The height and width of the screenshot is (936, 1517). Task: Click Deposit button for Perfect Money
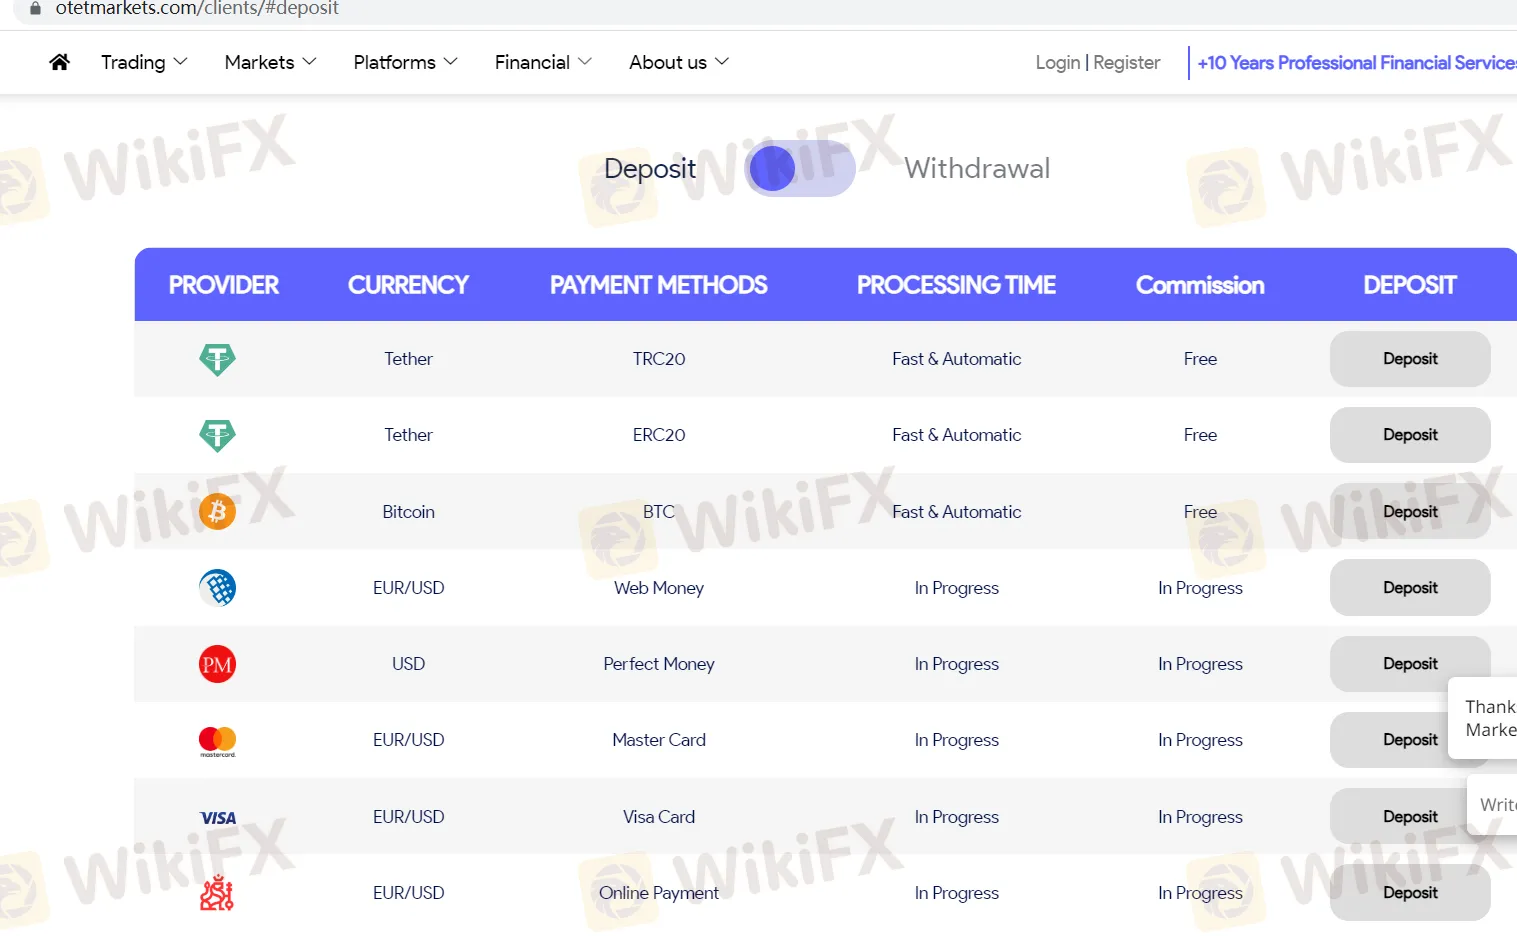[x=1410, y=664]
